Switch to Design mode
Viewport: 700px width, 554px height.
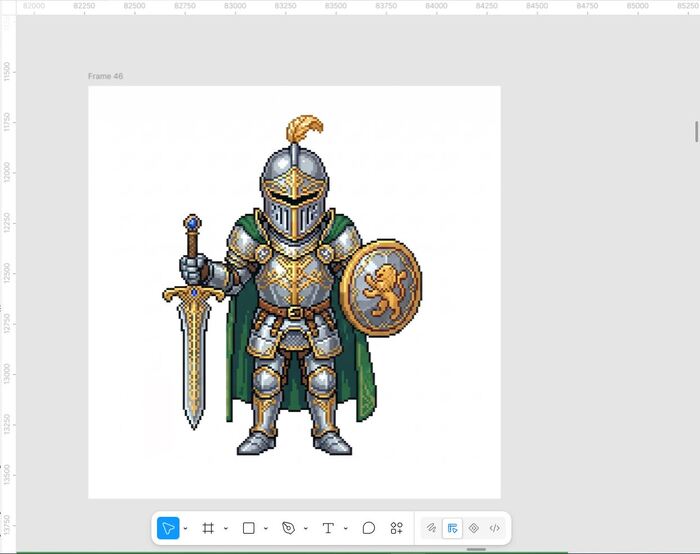tap(452, 528)
